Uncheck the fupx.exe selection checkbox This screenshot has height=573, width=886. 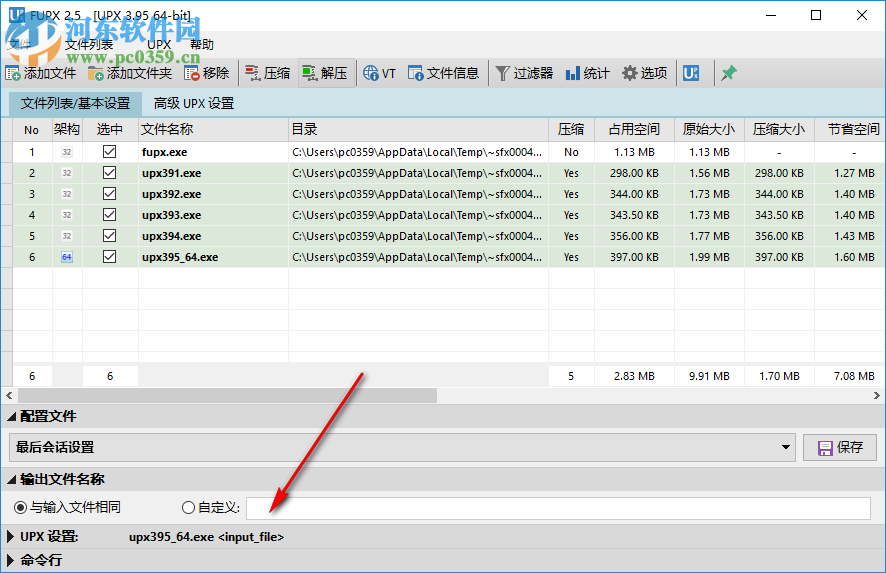click(110, 151)
